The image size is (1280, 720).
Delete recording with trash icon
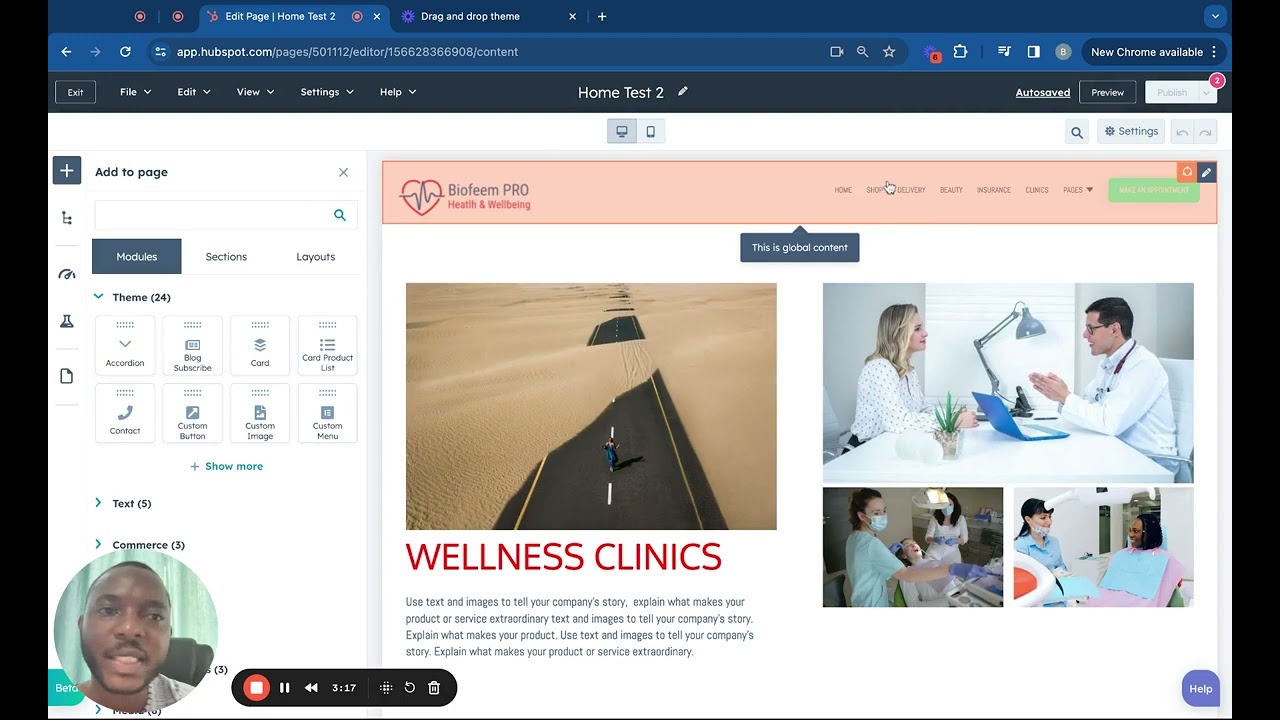tap(434, 688)
